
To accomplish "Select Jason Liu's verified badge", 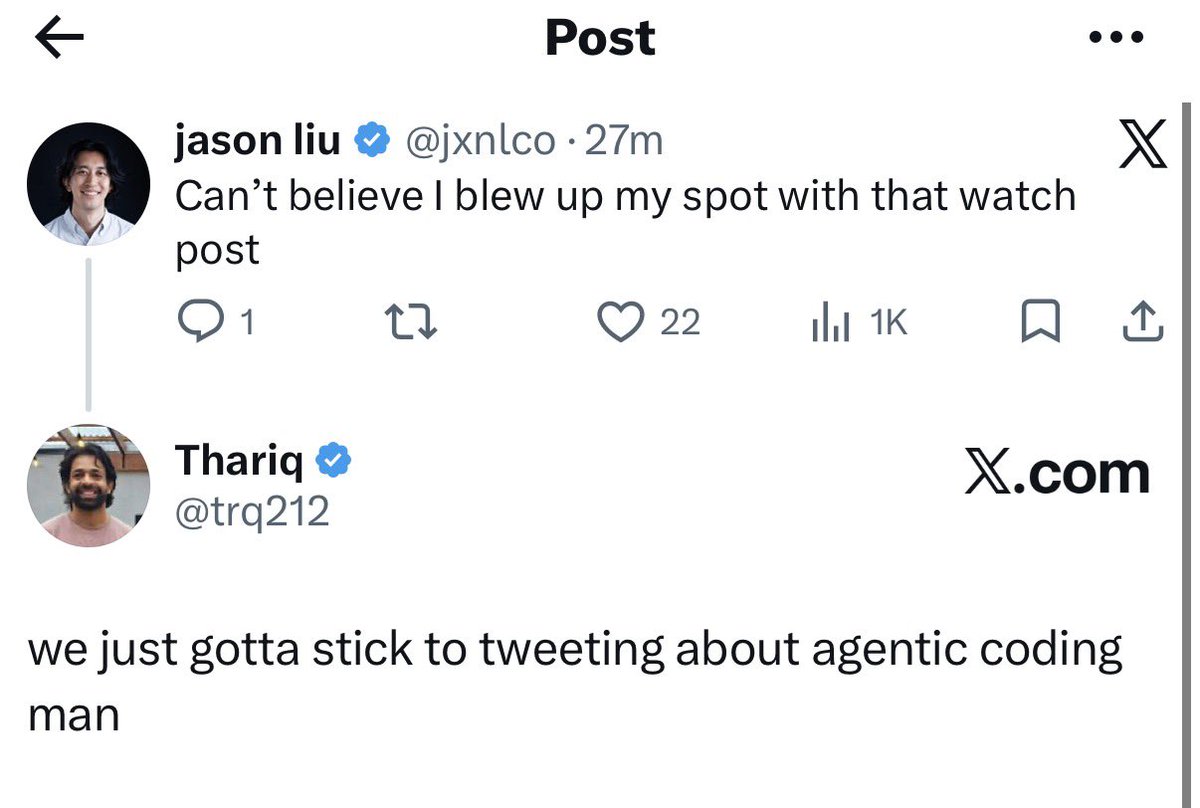I will [x=370, y=140].
